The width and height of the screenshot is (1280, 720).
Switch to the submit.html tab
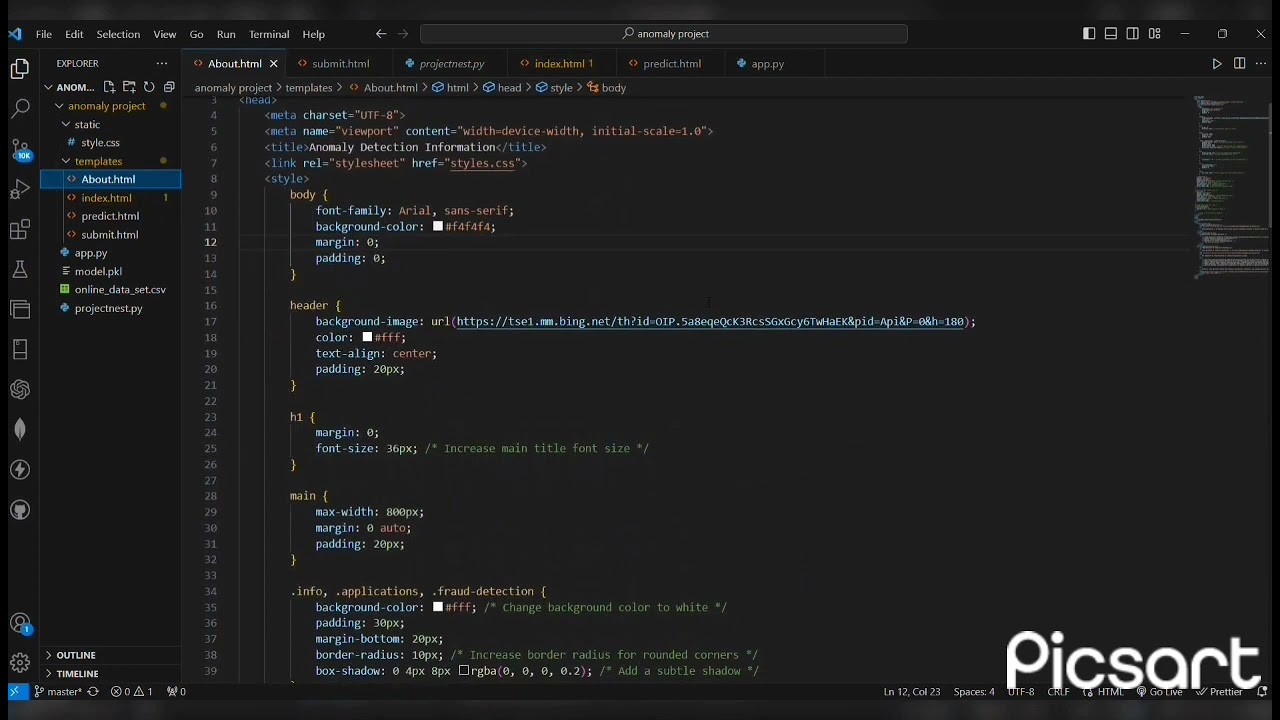(x=340, y=63)
